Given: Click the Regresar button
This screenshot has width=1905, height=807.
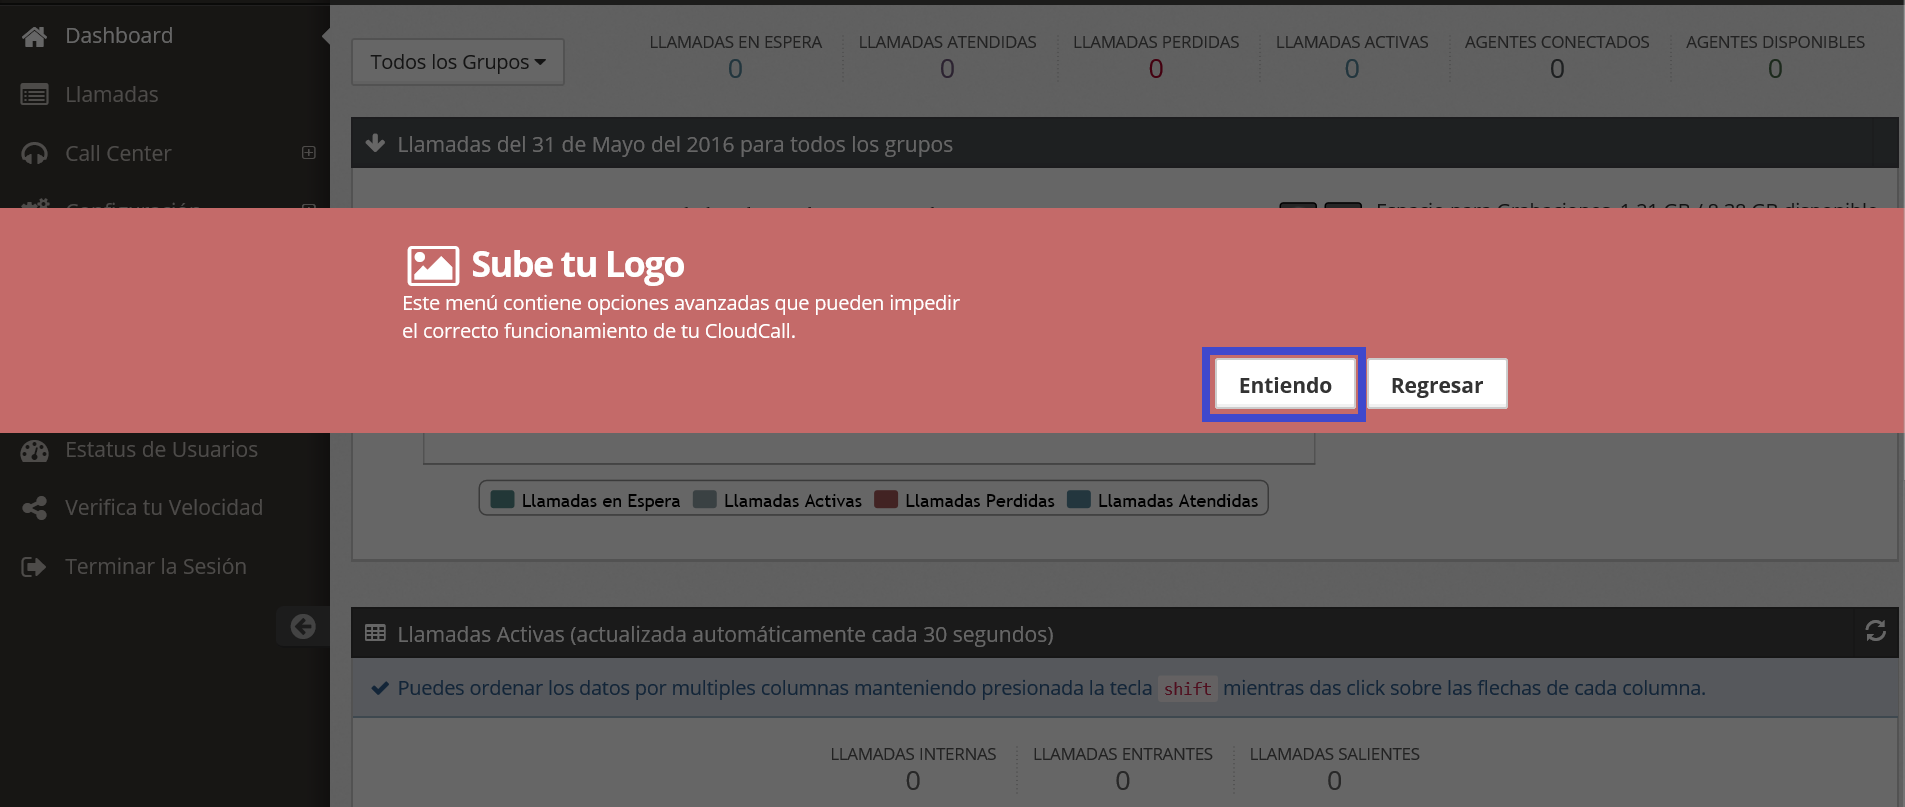Looking at the screenshot, I should 1437,385.
